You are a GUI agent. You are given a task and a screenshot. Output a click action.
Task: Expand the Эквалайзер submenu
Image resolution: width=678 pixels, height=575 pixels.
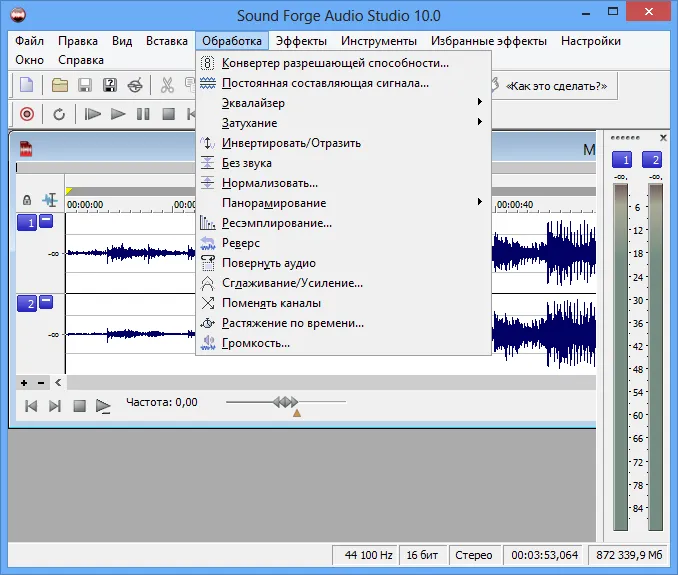[343, 103]
